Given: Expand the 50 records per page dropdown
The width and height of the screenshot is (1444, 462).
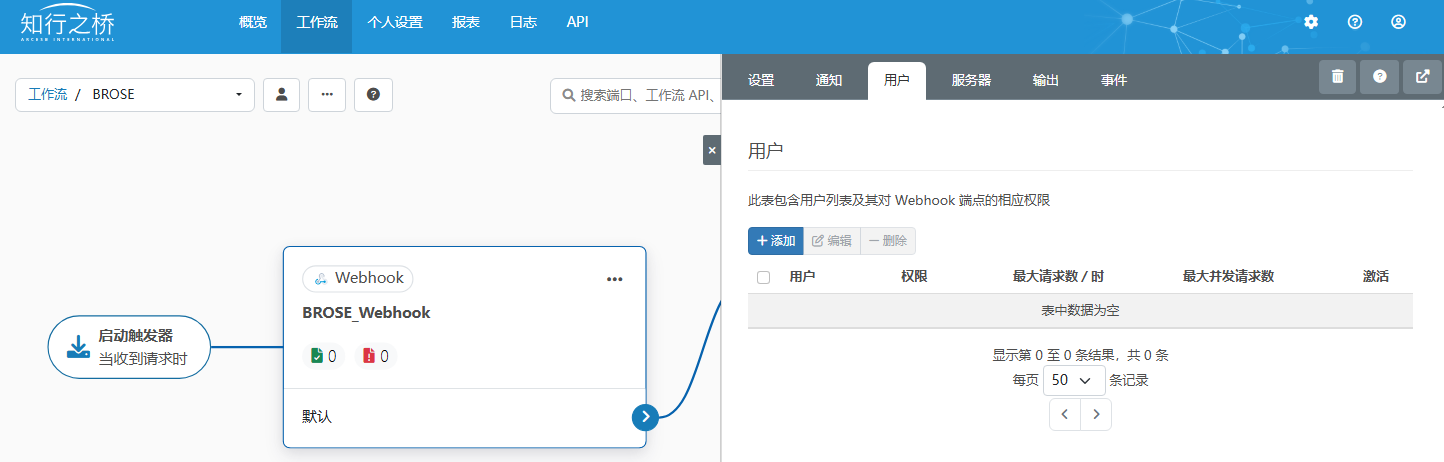Looking at the screenshot, I should (x=1073, y=381).
